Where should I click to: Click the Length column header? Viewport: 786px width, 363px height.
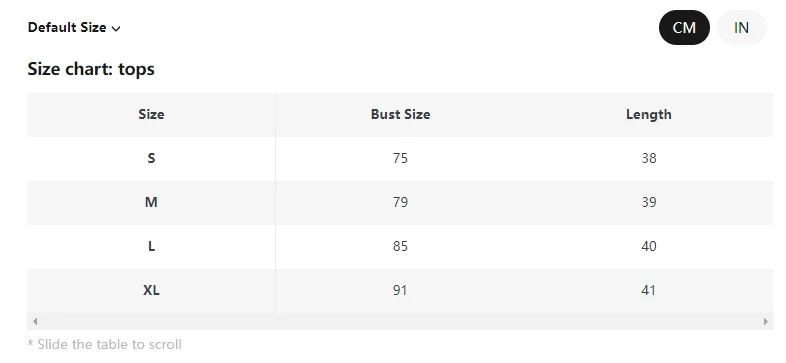click(x=649, y=114)
